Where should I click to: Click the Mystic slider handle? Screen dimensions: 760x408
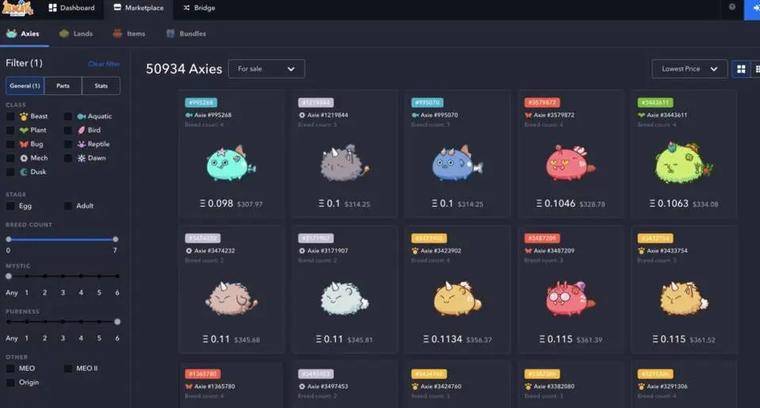point(8,276)
